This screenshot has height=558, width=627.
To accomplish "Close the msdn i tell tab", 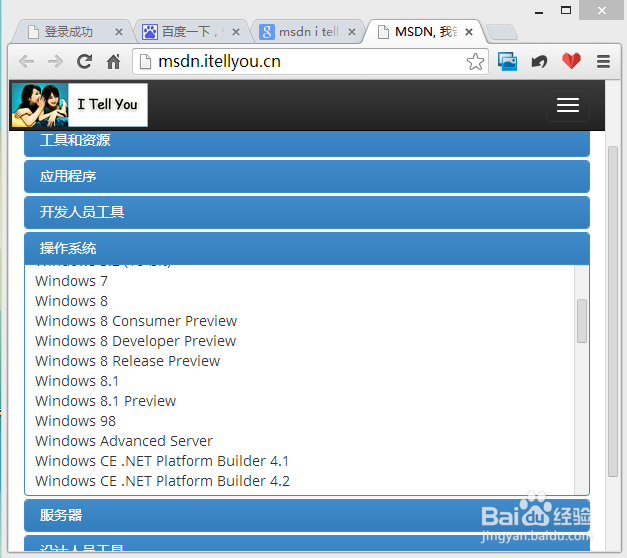I will 352,32.
